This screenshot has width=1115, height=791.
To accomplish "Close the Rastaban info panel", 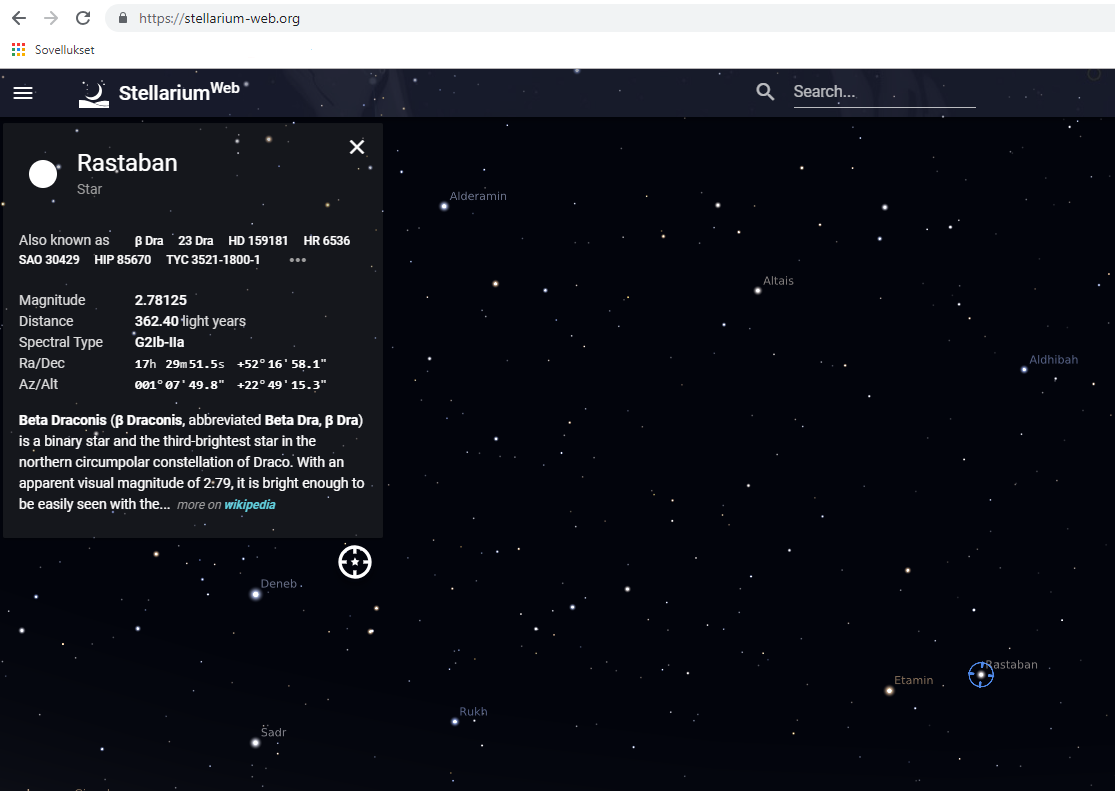I will [357, 148].
